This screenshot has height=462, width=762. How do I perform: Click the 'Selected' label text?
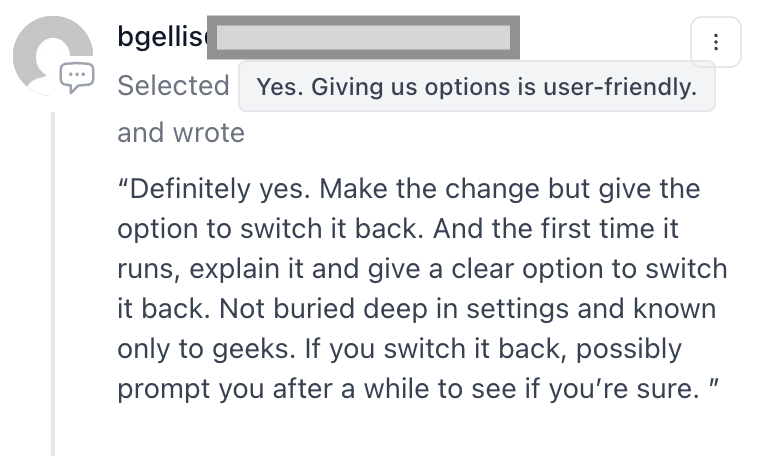click(173, 86)
